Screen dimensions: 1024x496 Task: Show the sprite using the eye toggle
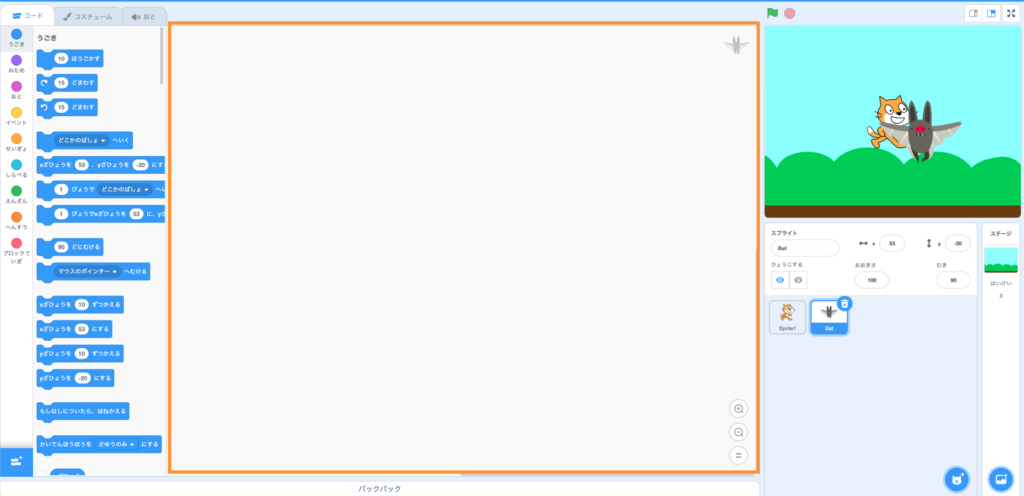point(781,280)
